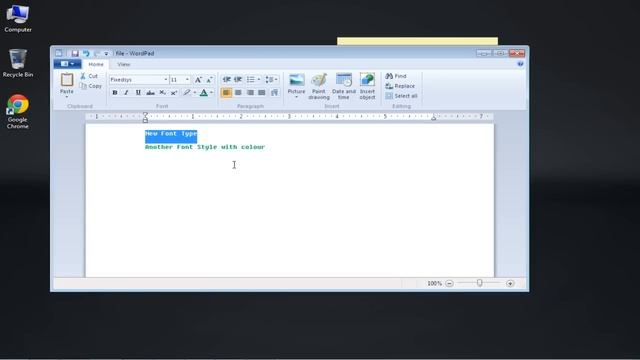This screenshot has width=640, height=360.
Task: Click the zoom slider thumb
Action: [x=480, y=283]
